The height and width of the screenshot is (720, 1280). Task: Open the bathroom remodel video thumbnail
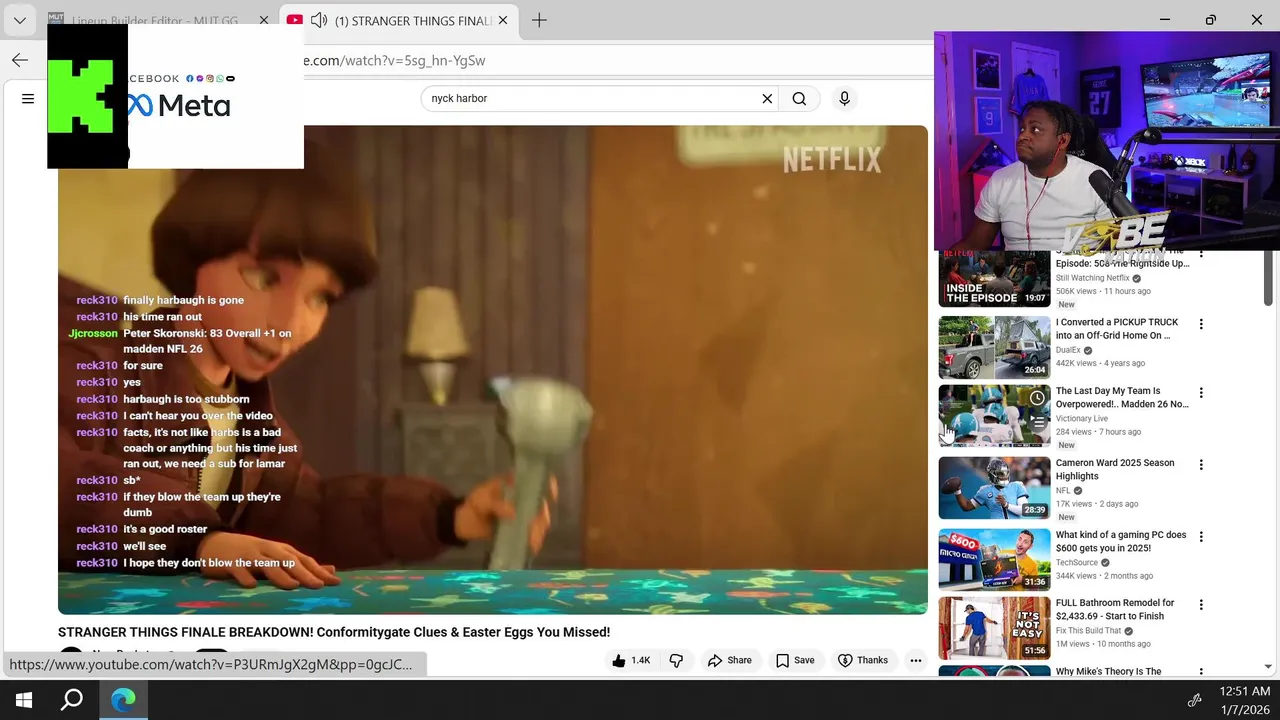pyautogui.click(x=994, y=628)
